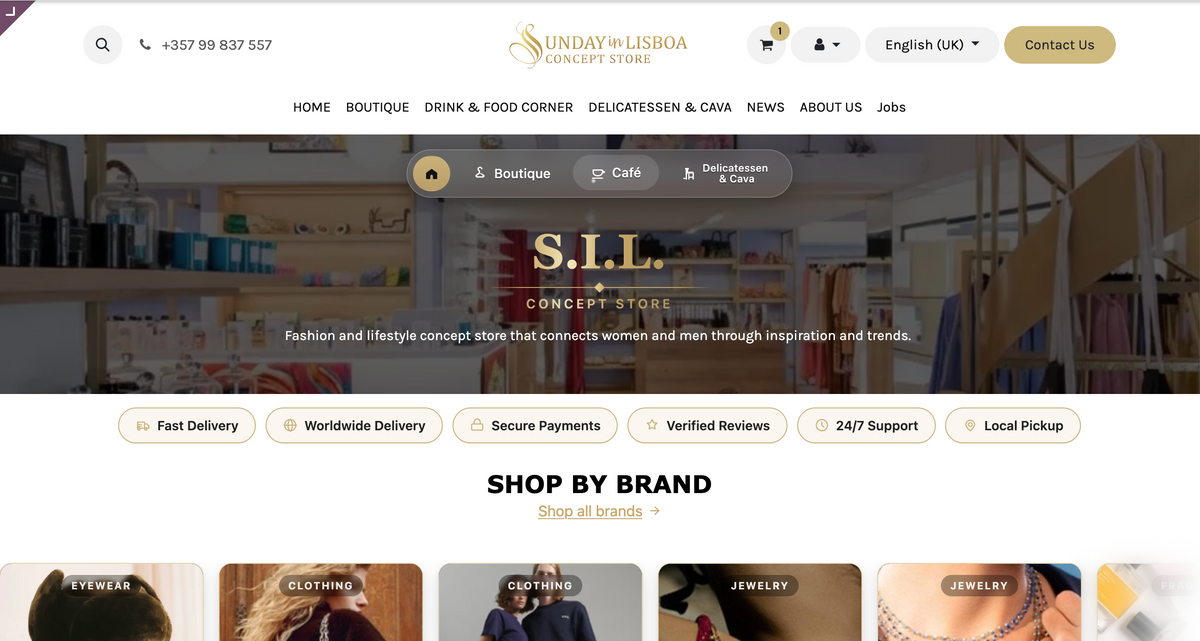This screenshot has width=1200, height=641.
Task: Click the truck icon on Fast Delivery
Action: point(143,425)
